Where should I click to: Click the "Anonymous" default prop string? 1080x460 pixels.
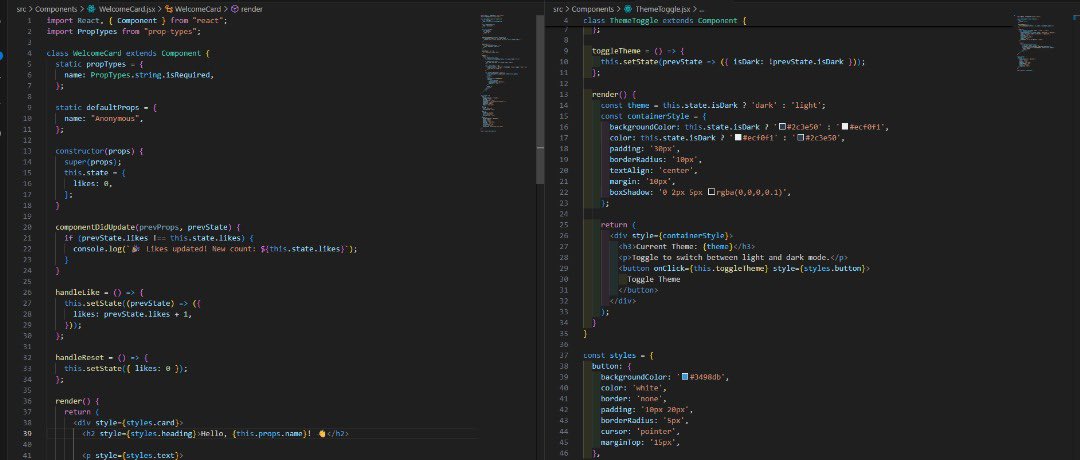pyautogui.click(x=116, y=118)
